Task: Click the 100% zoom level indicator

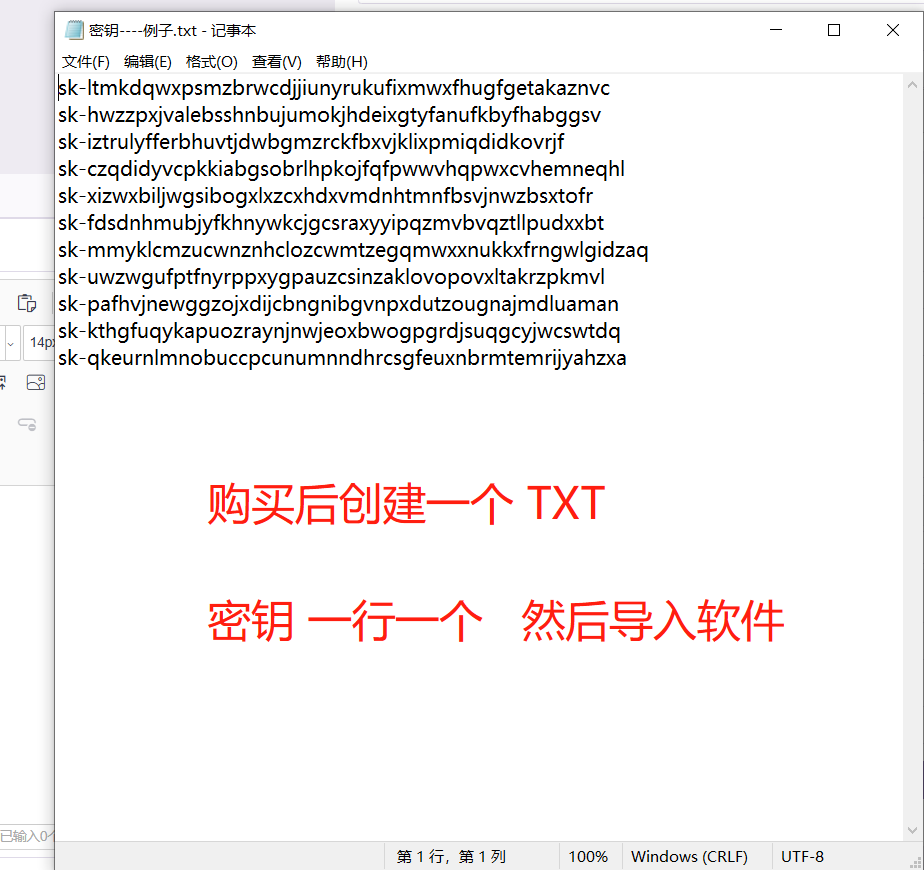Action: point(589,857)
